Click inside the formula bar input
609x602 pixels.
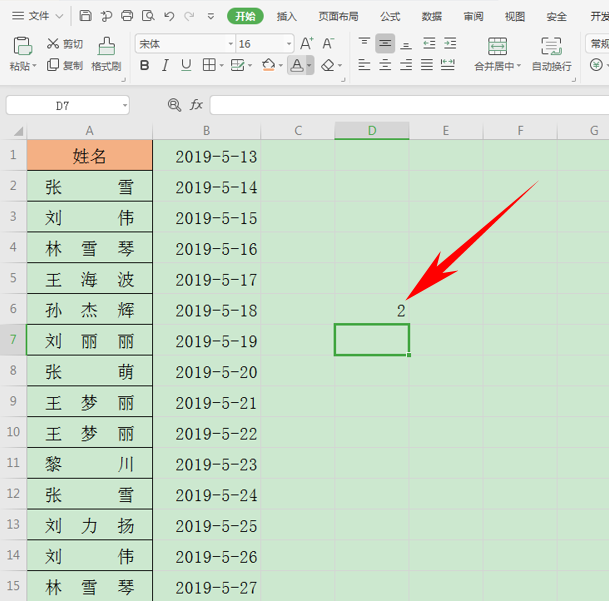pyautogui.click(x=409, y=105)
